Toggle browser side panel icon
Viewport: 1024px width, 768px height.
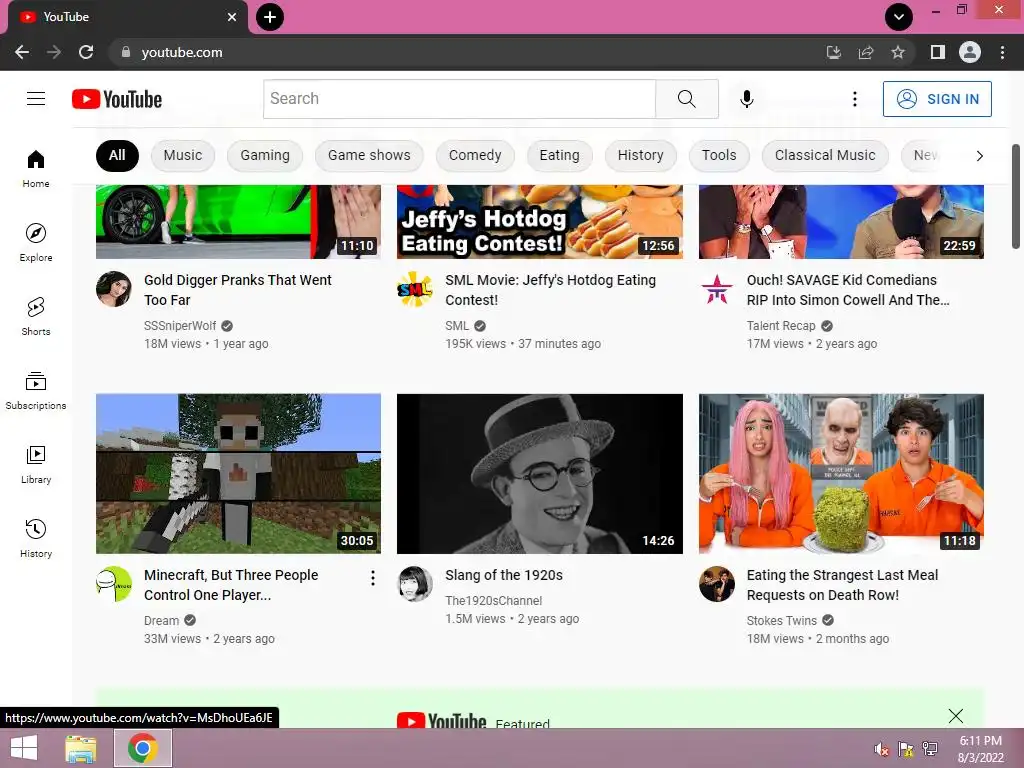(937, 52)
